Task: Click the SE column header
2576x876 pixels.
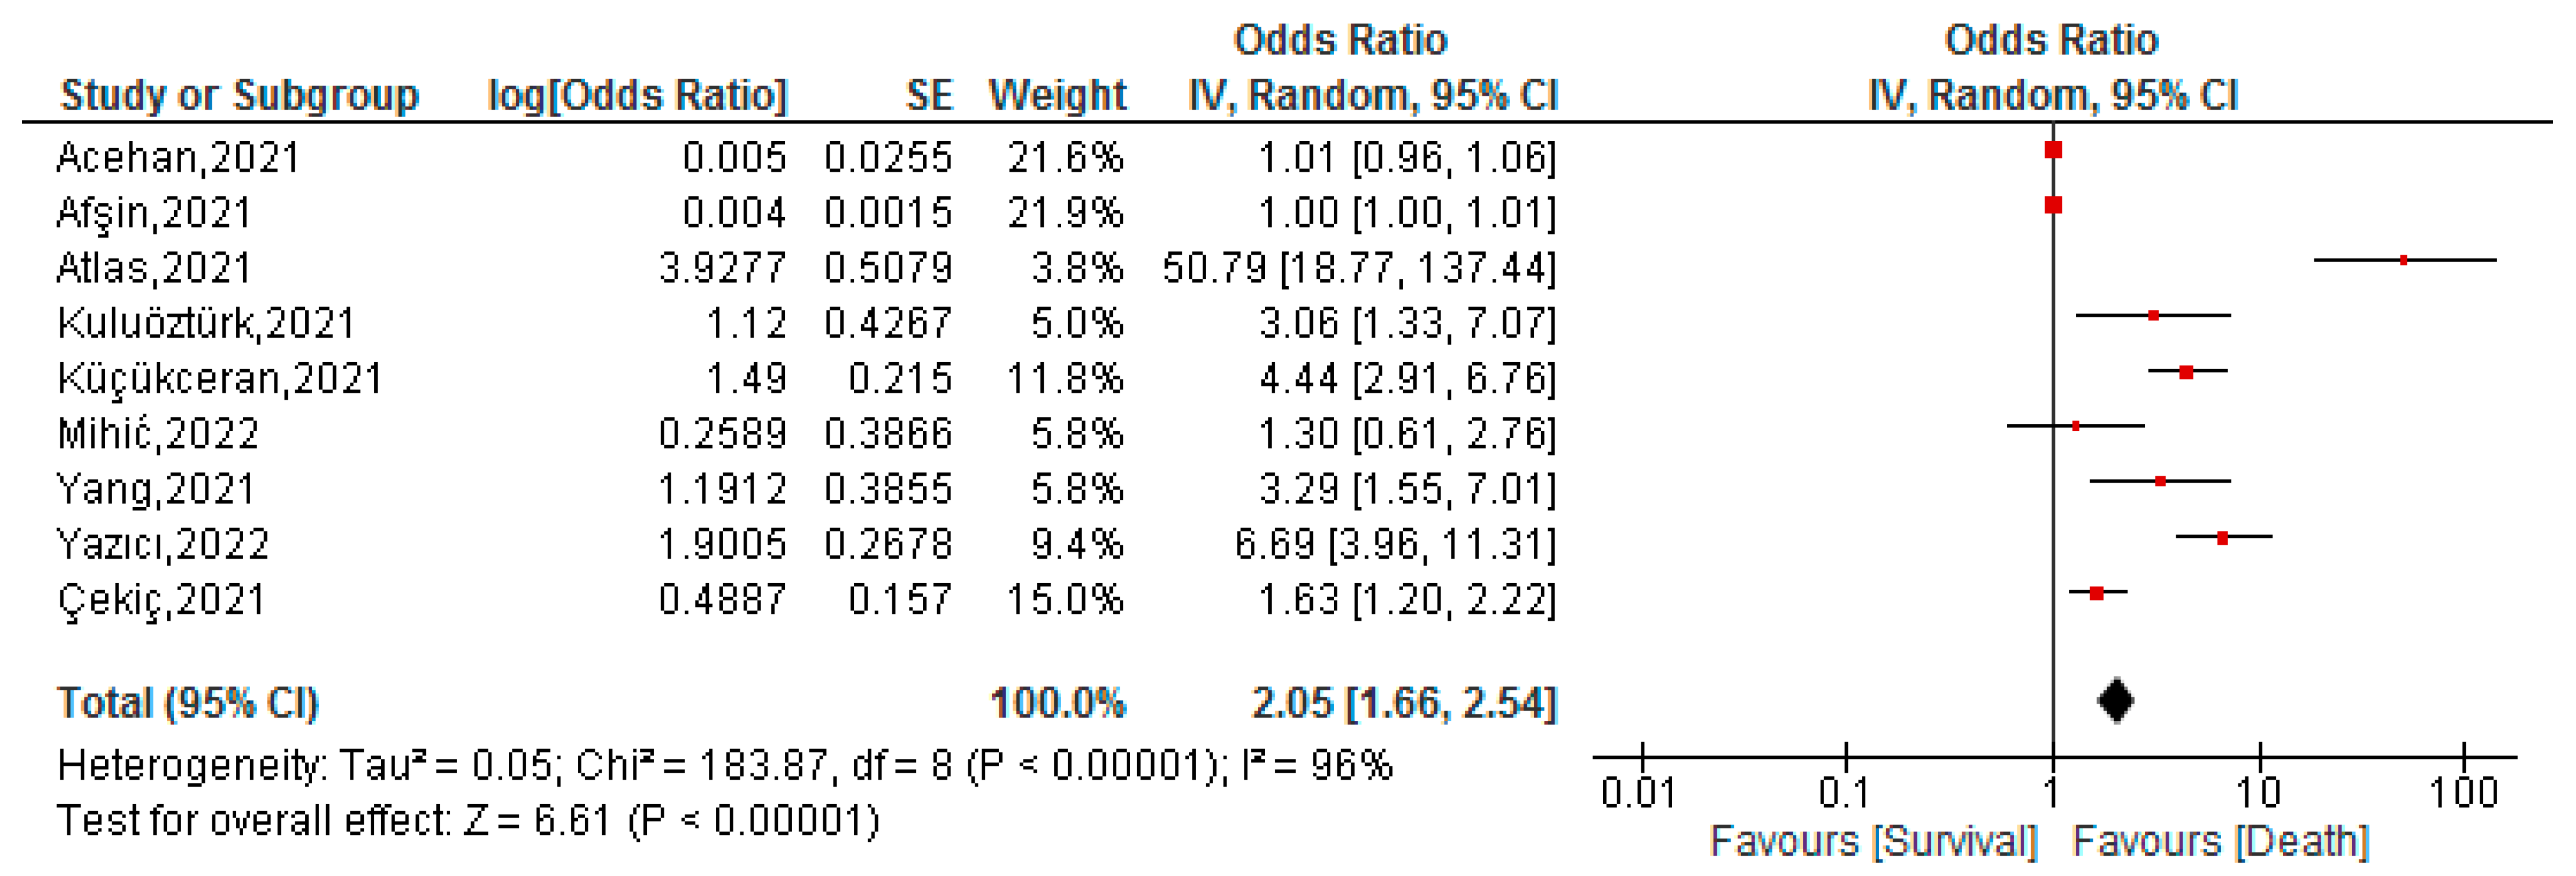Action: pos(928,95)
